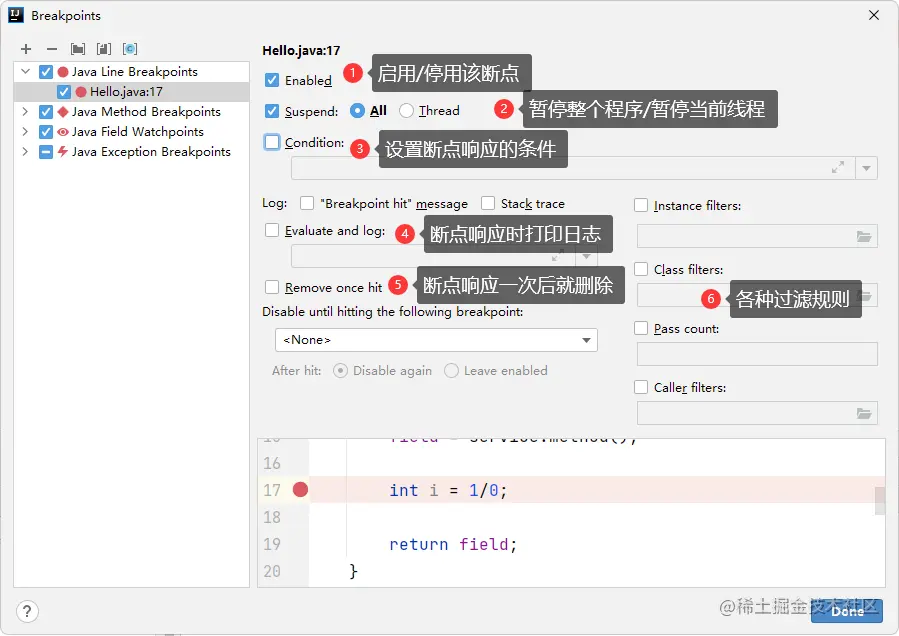Enable the Pass count checkbox
The height and width of the screenshot is (636, 899).
[x=641, y=328]
